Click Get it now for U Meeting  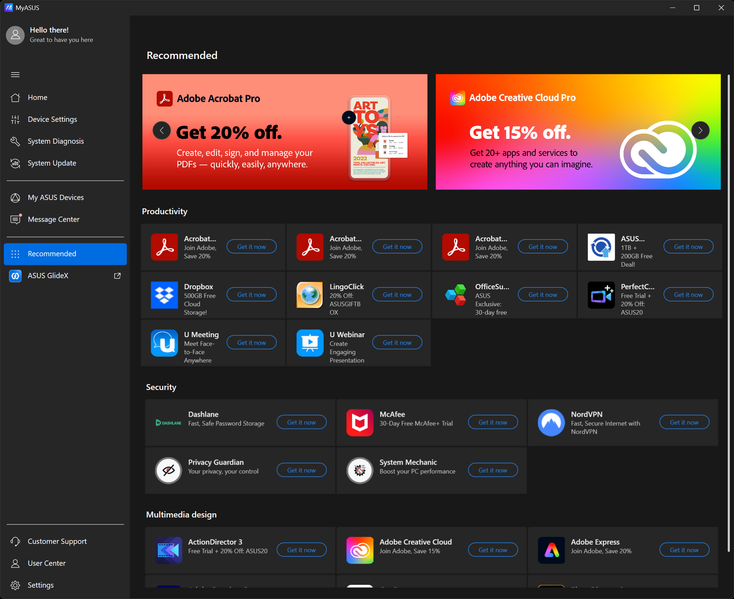pos(251,343)
